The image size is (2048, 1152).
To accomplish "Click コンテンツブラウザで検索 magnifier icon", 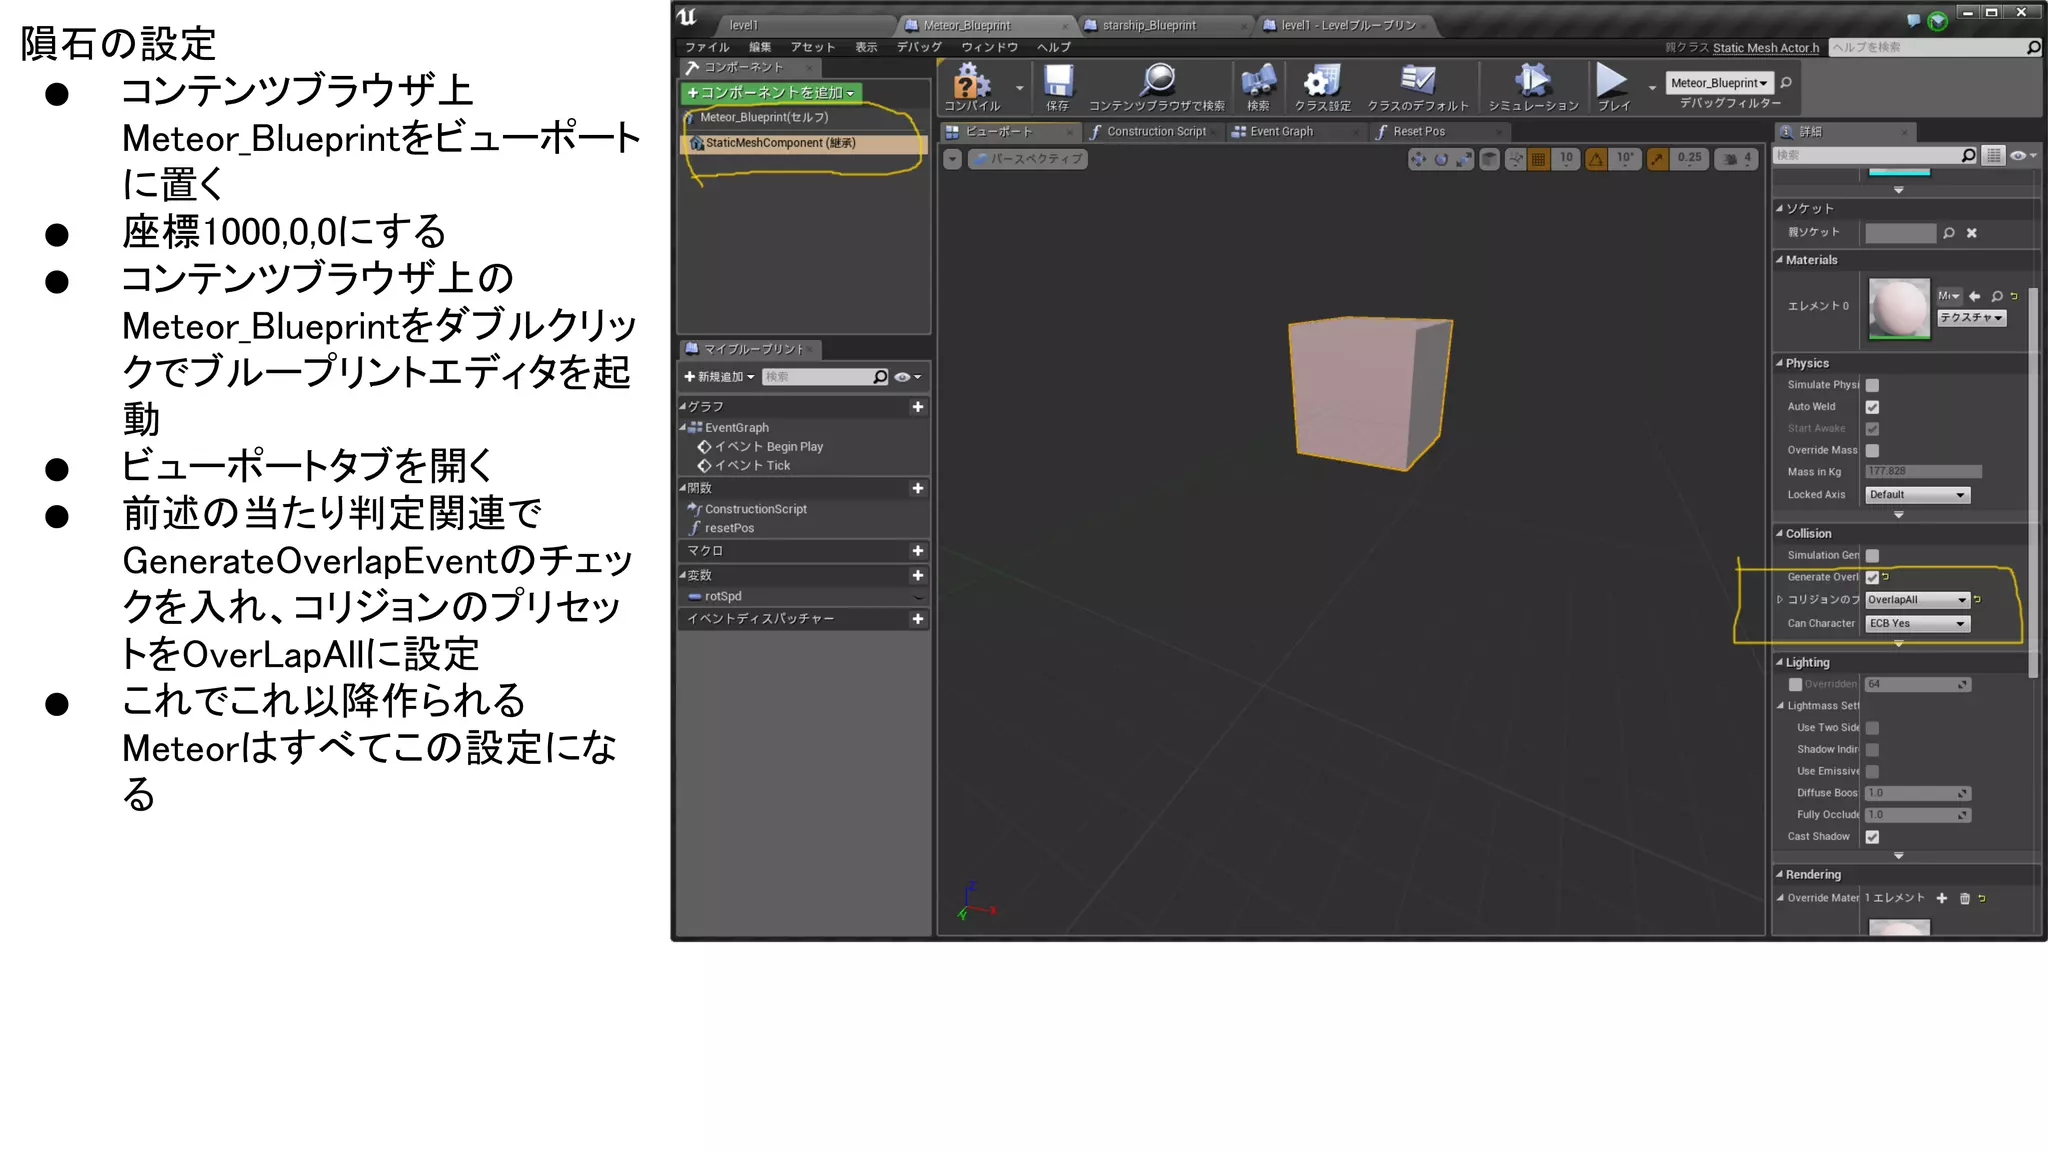I will pyautogui.click(x=1158, y=80).
